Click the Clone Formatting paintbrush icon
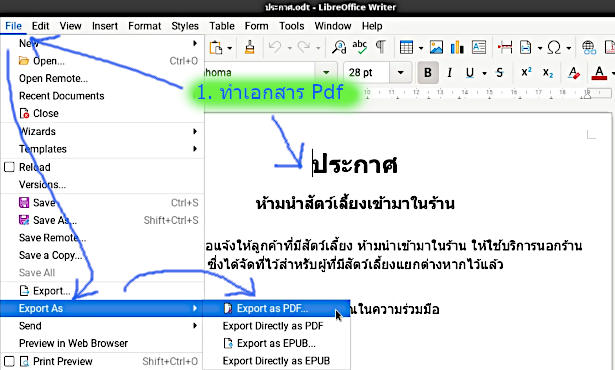The height and width of the screenshot is (370, 615). pyautogui.click(x=249, y=47)
